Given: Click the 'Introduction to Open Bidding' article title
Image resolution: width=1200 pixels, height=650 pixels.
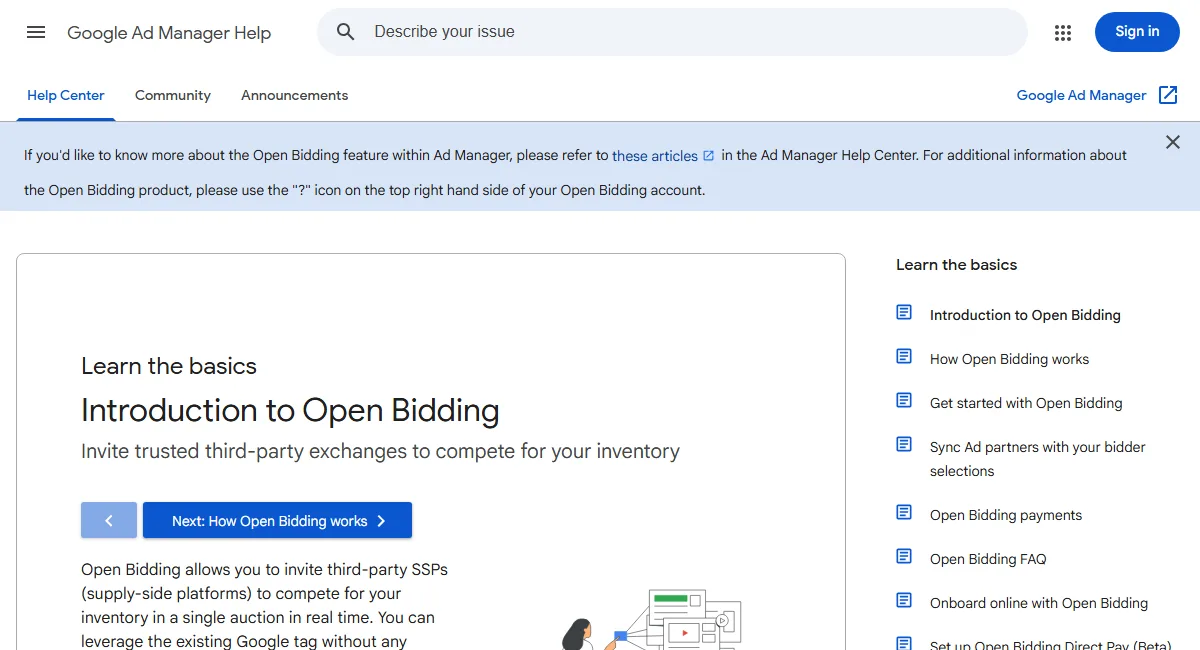Looking at the screenshot, I should (x=290, y=410).
